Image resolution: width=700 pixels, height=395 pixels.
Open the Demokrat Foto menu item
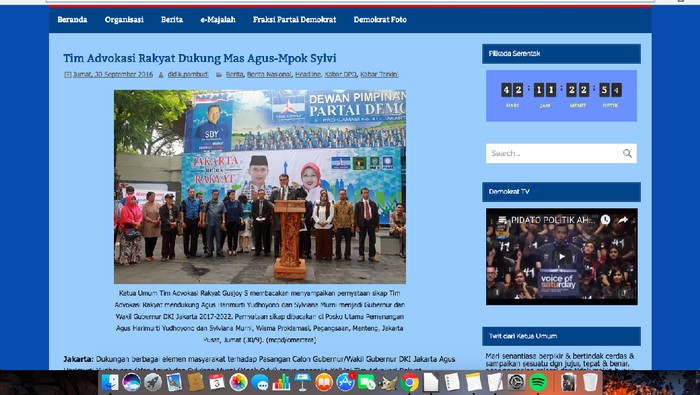pyautogui.click(x=380, y=20)
